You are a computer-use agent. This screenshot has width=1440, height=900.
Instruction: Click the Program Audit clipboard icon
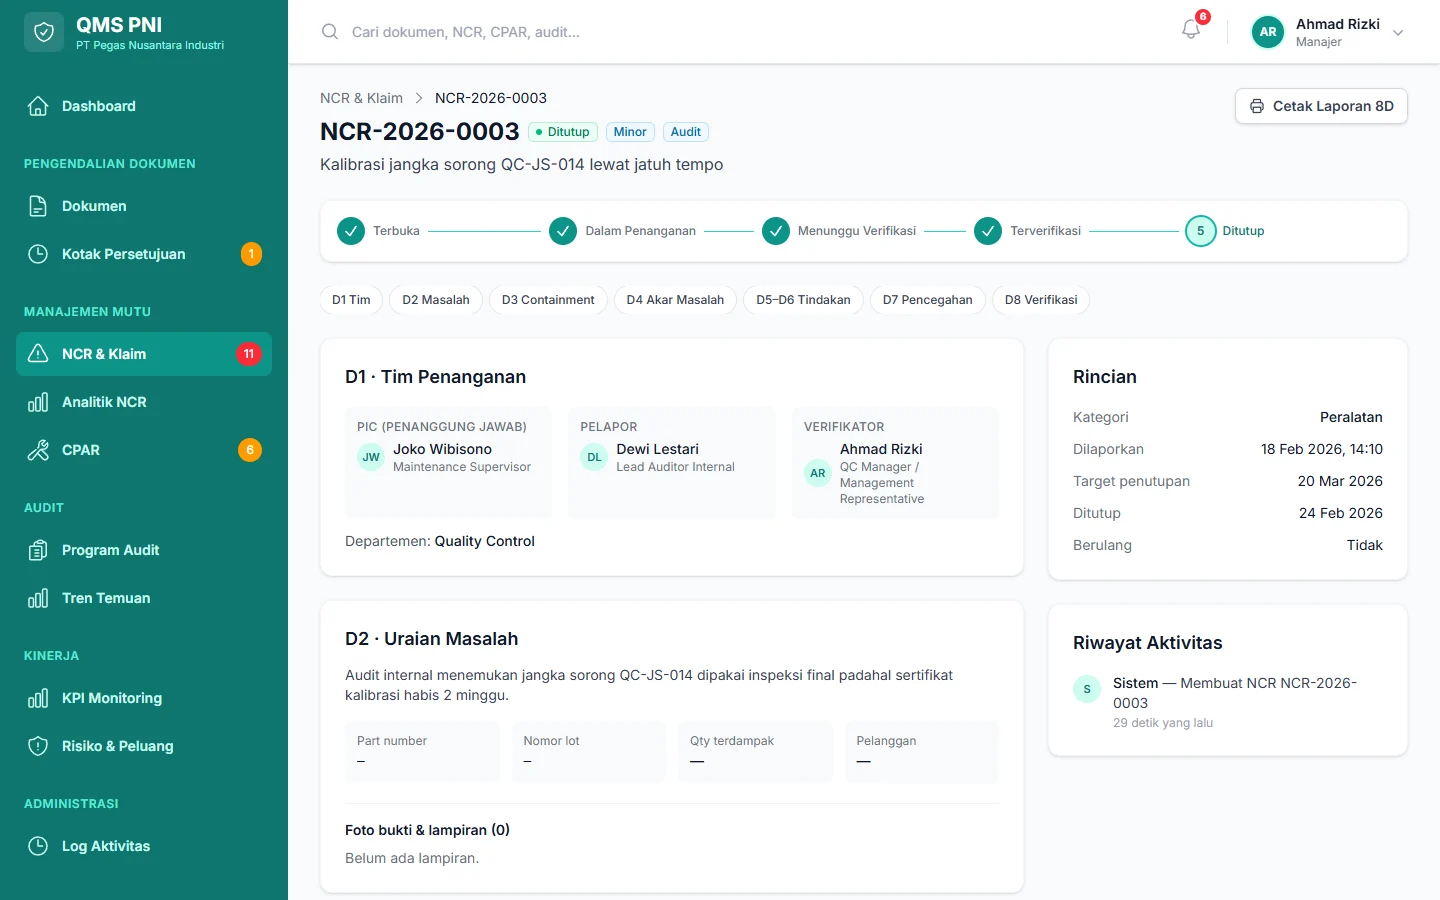click(38, 550)
